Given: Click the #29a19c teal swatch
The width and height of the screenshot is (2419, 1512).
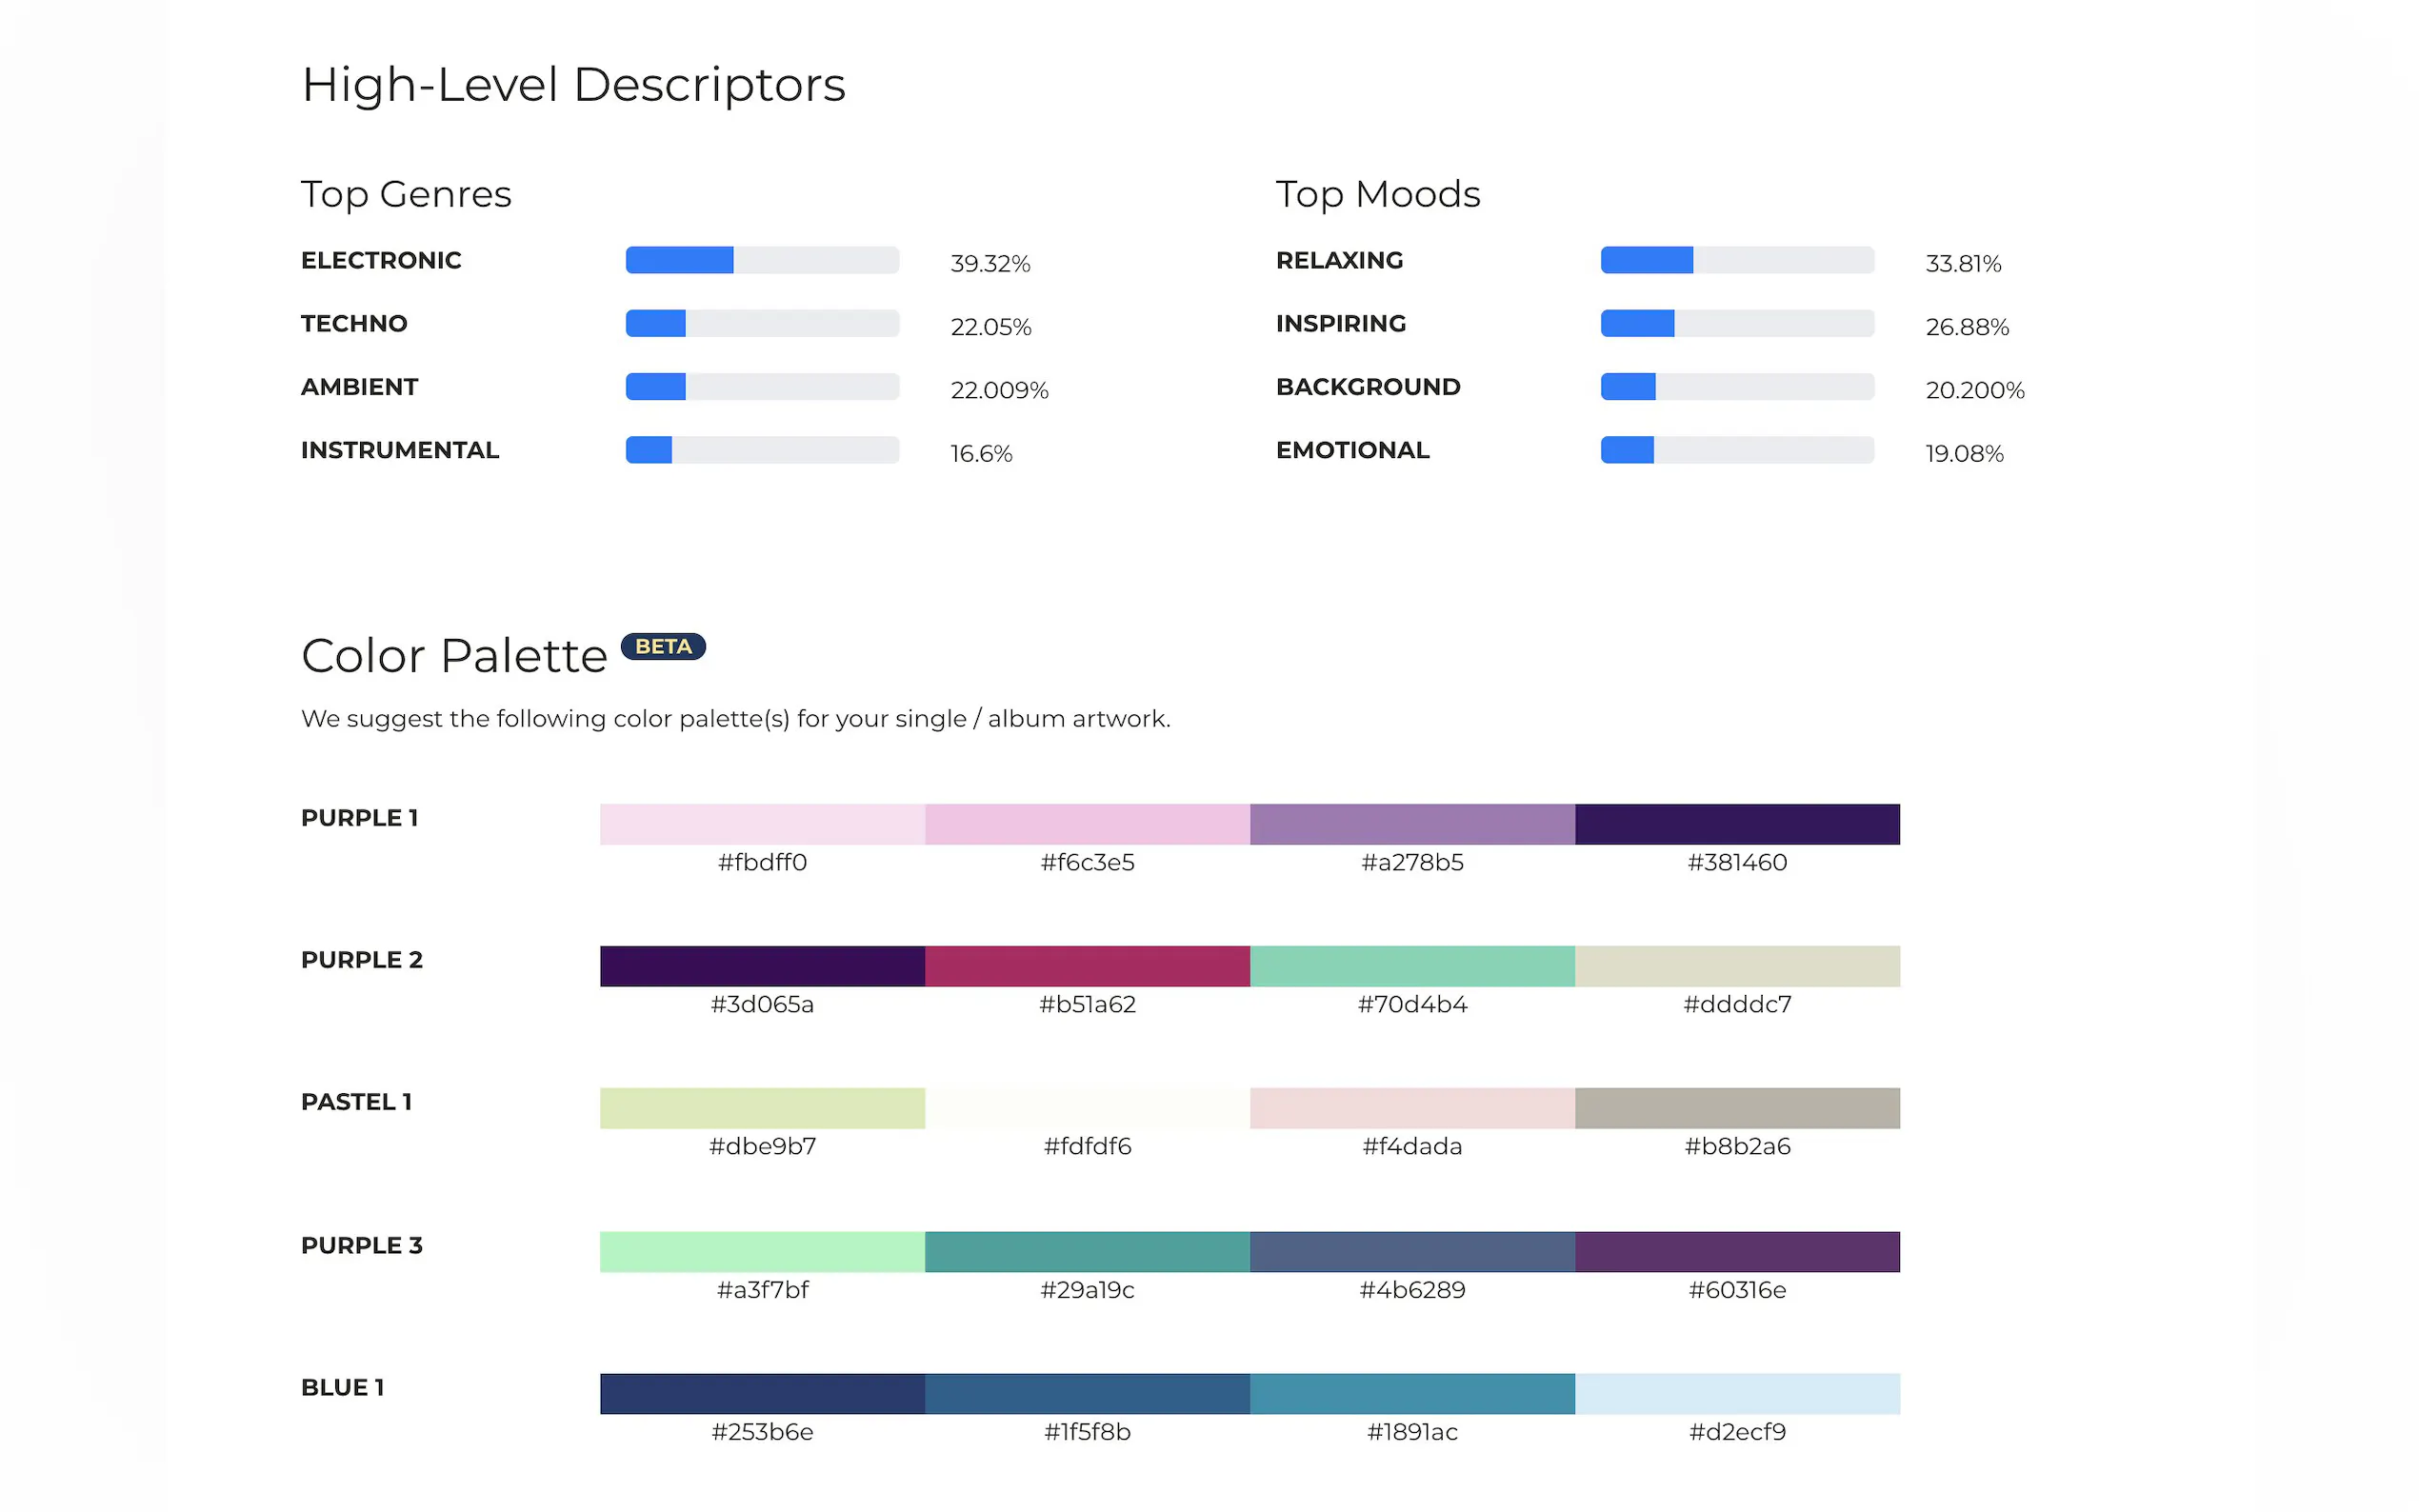Looking at the screenshot, I should (1087, 1252).
